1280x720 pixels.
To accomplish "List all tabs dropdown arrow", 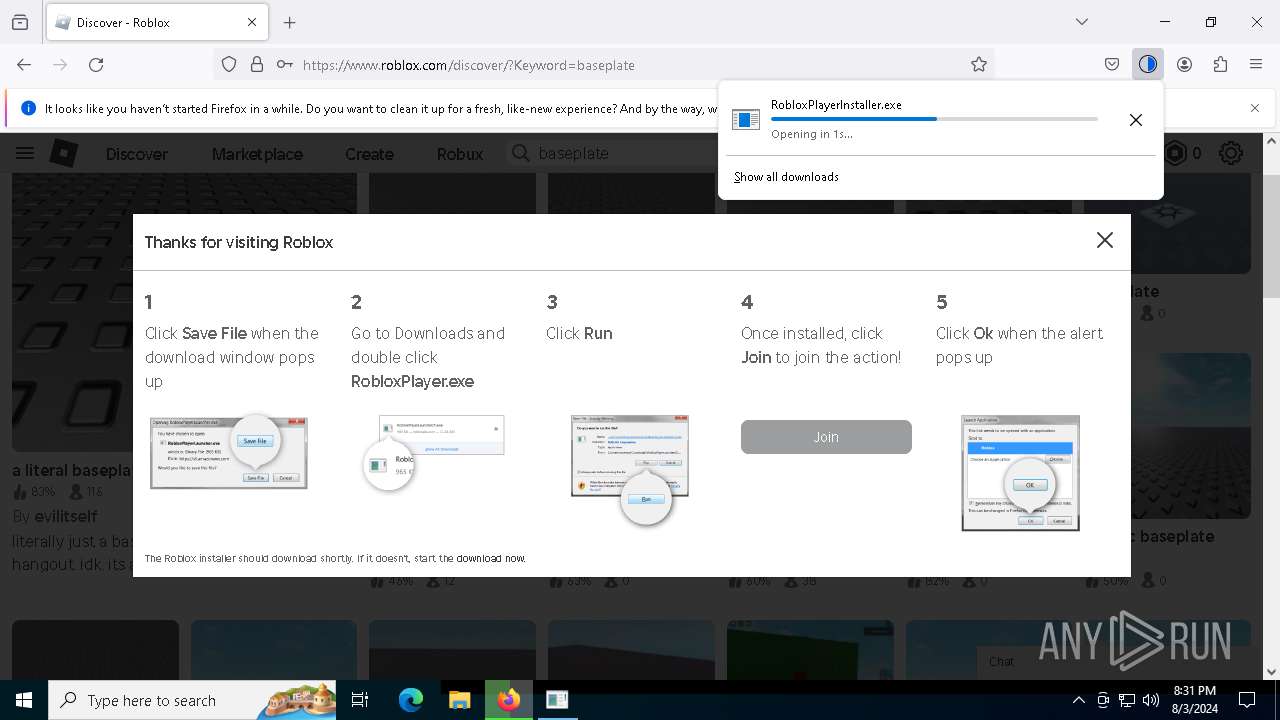I will tap(1082, 22).
